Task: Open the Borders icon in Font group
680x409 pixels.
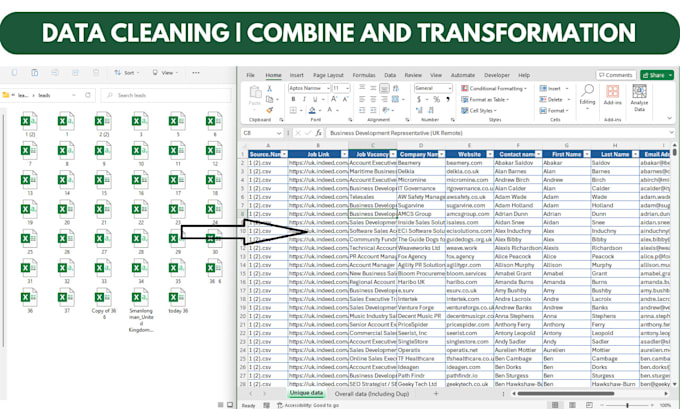Action: [x=293, y=110]
